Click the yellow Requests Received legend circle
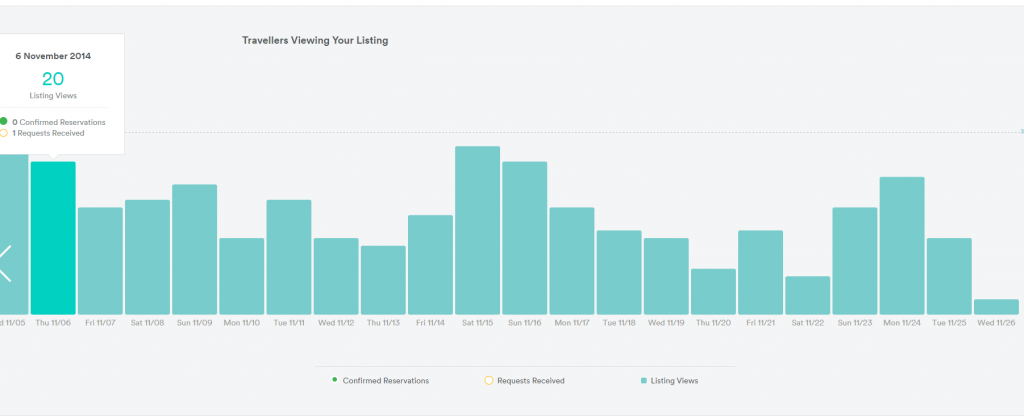 [488, 380]
